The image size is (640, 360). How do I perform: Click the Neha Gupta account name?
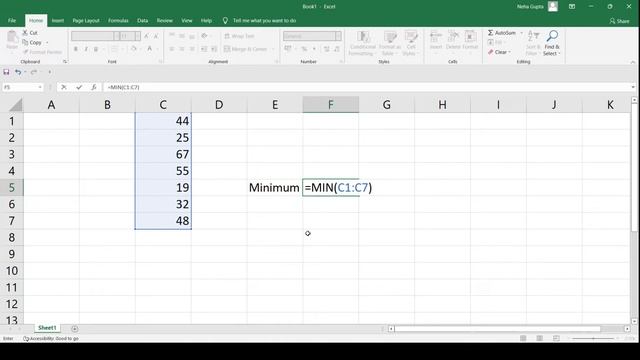click(530, 7)
